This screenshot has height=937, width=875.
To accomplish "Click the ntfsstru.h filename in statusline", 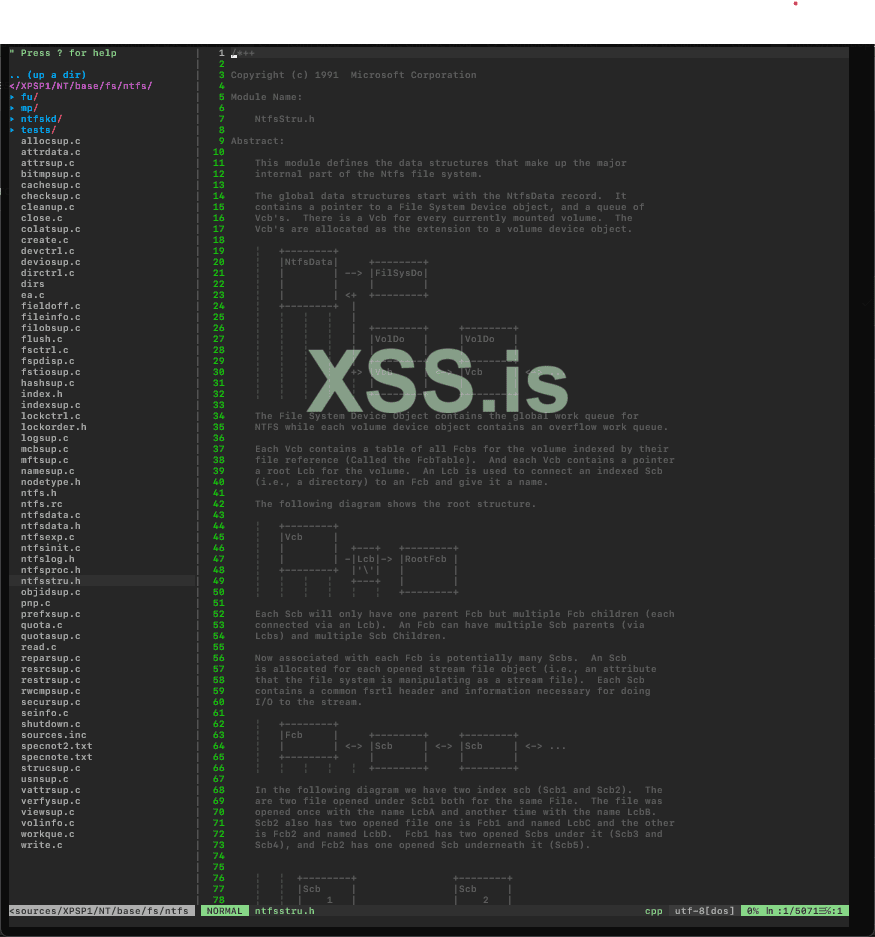I will [x=284, y=911].
